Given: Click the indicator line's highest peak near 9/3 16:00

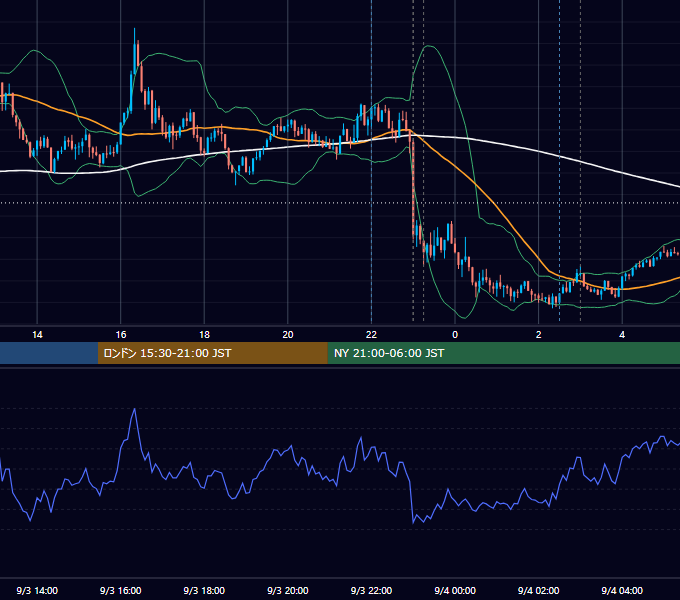Looking at the screenshot, I should pyautogui.click(x=134, y=409).
